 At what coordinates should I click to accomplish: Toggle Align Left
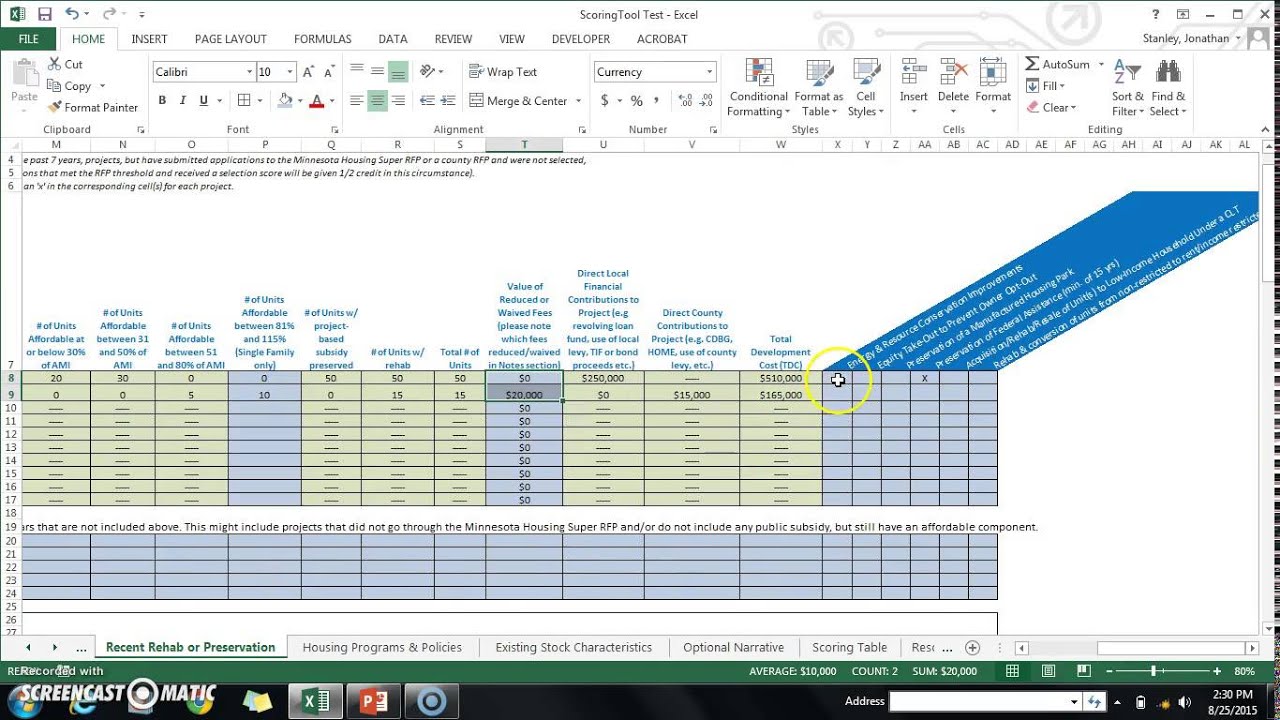(357, 101)
